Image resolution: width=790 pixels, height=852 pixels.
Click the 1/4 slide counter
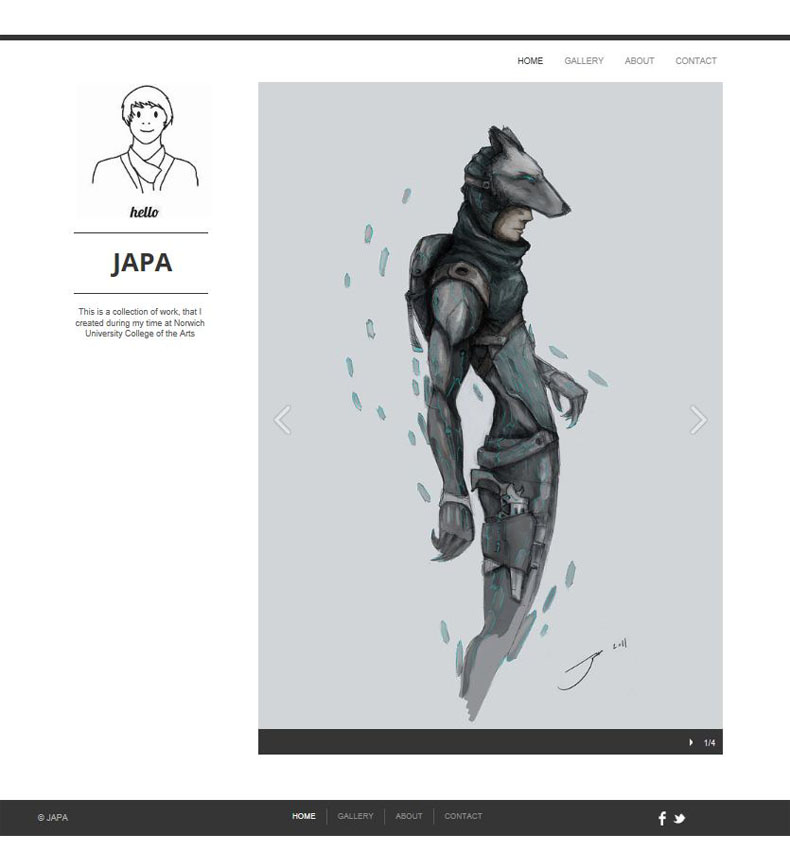[x=710, y=743]
